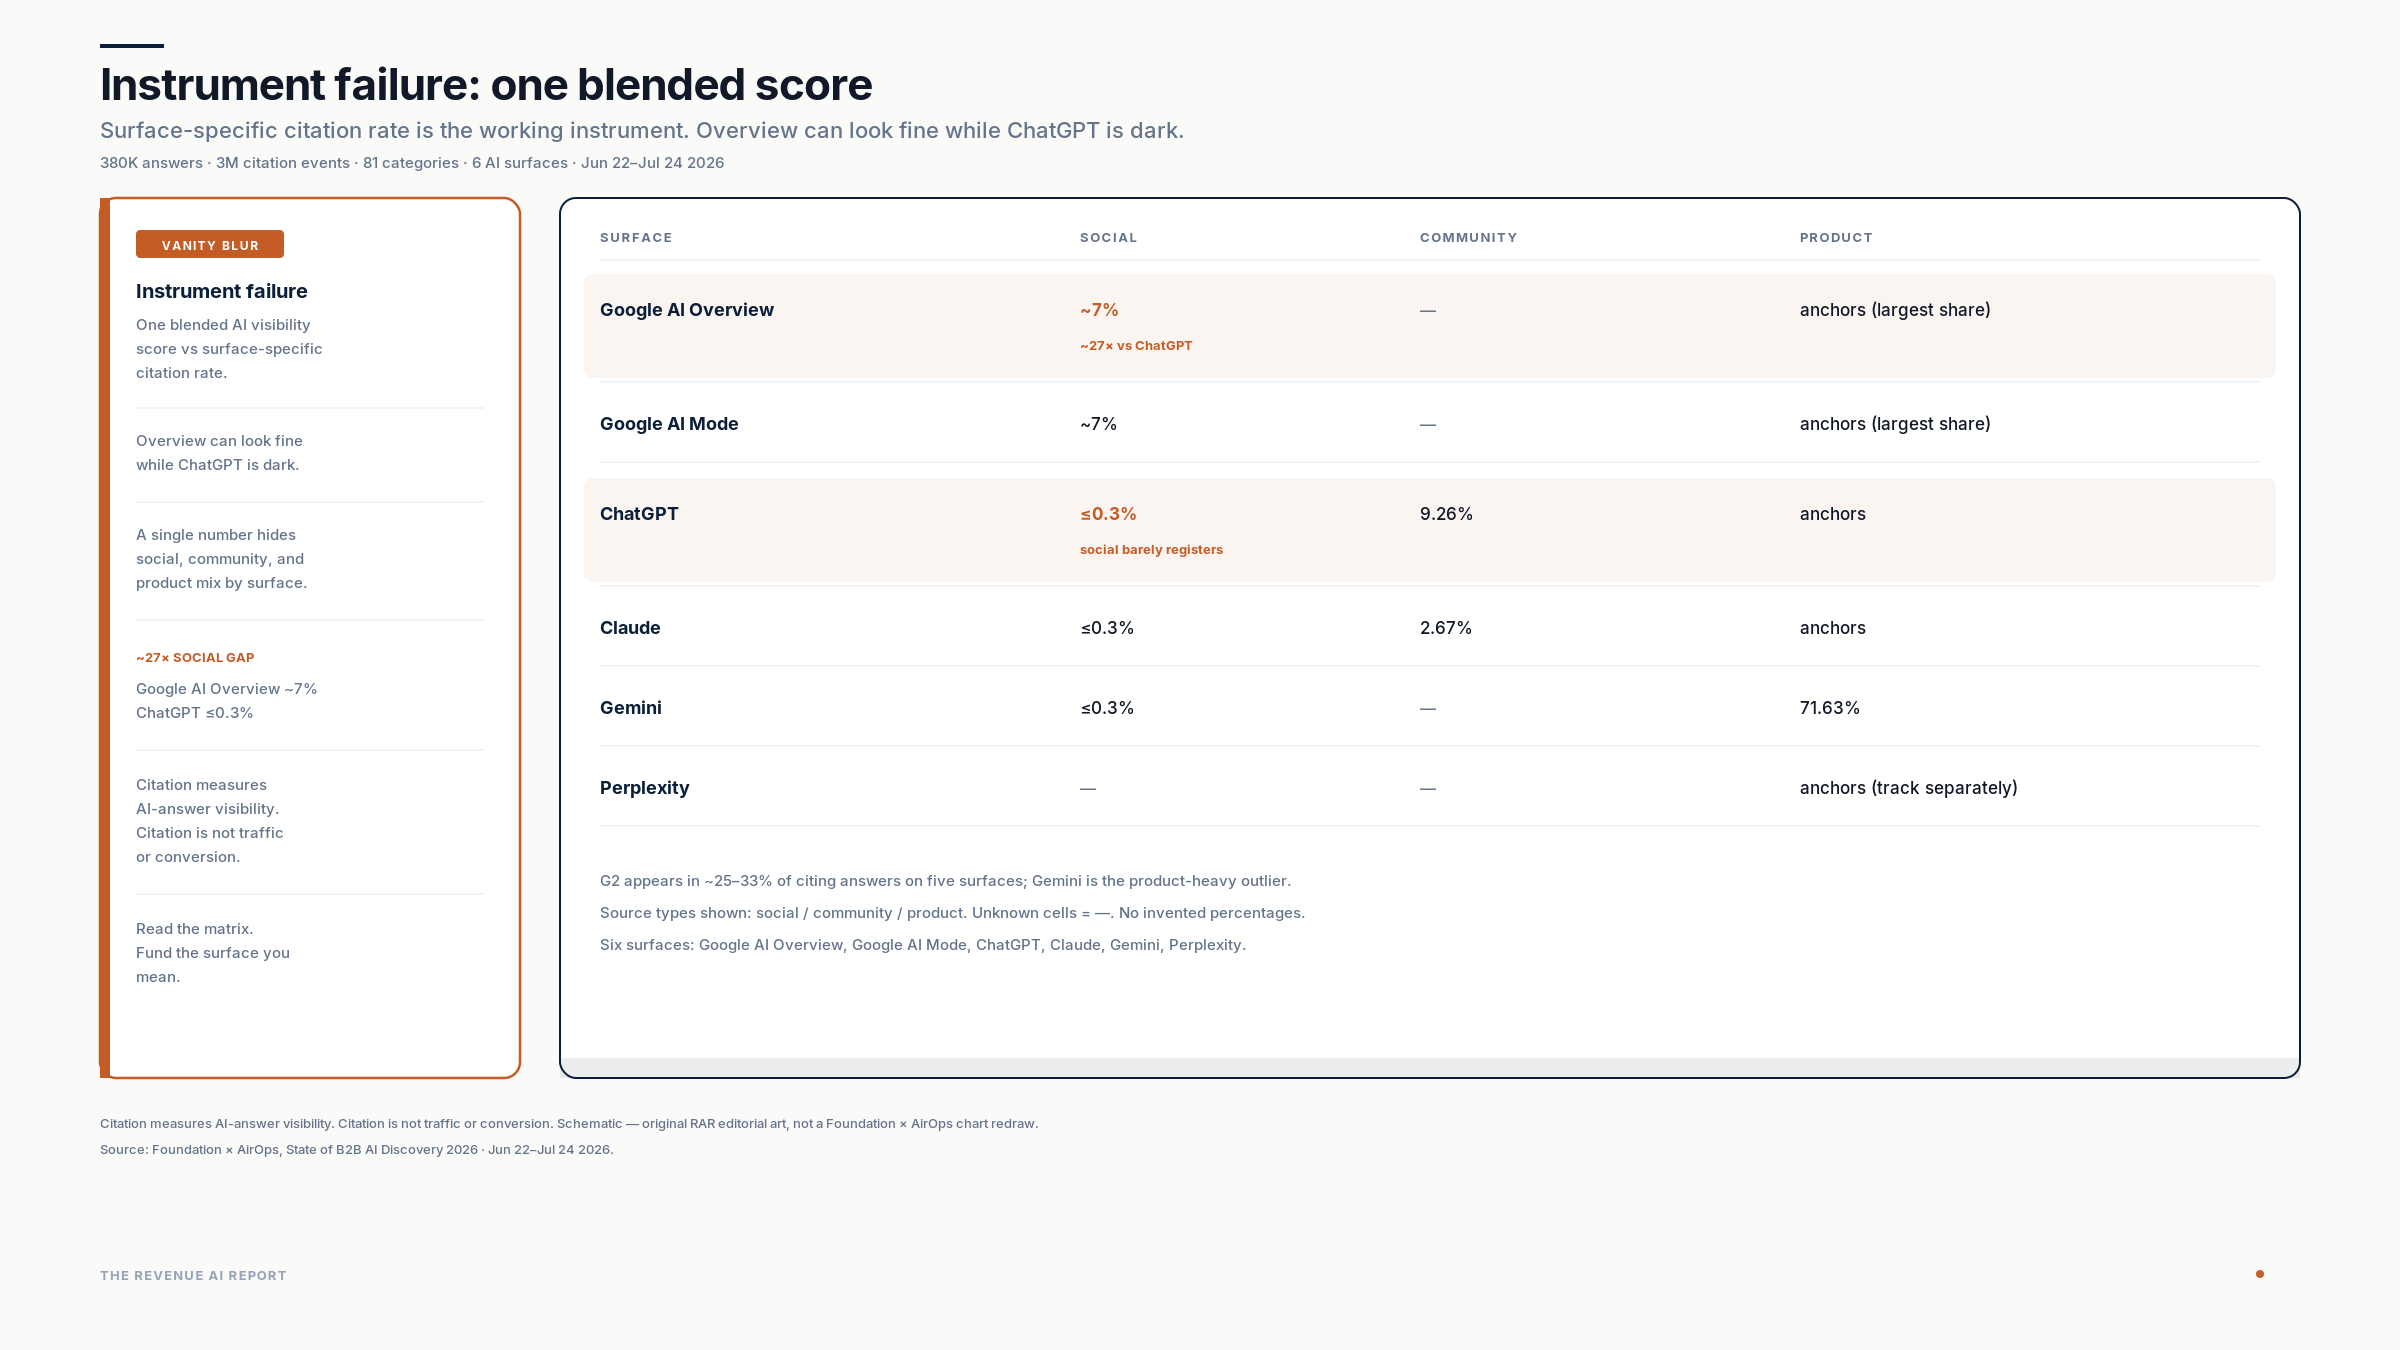Viewport: 2400px width, 1350px height.
Task: Select Gemini's ≤0.3% social value
Action: [x=1107, y=708]
